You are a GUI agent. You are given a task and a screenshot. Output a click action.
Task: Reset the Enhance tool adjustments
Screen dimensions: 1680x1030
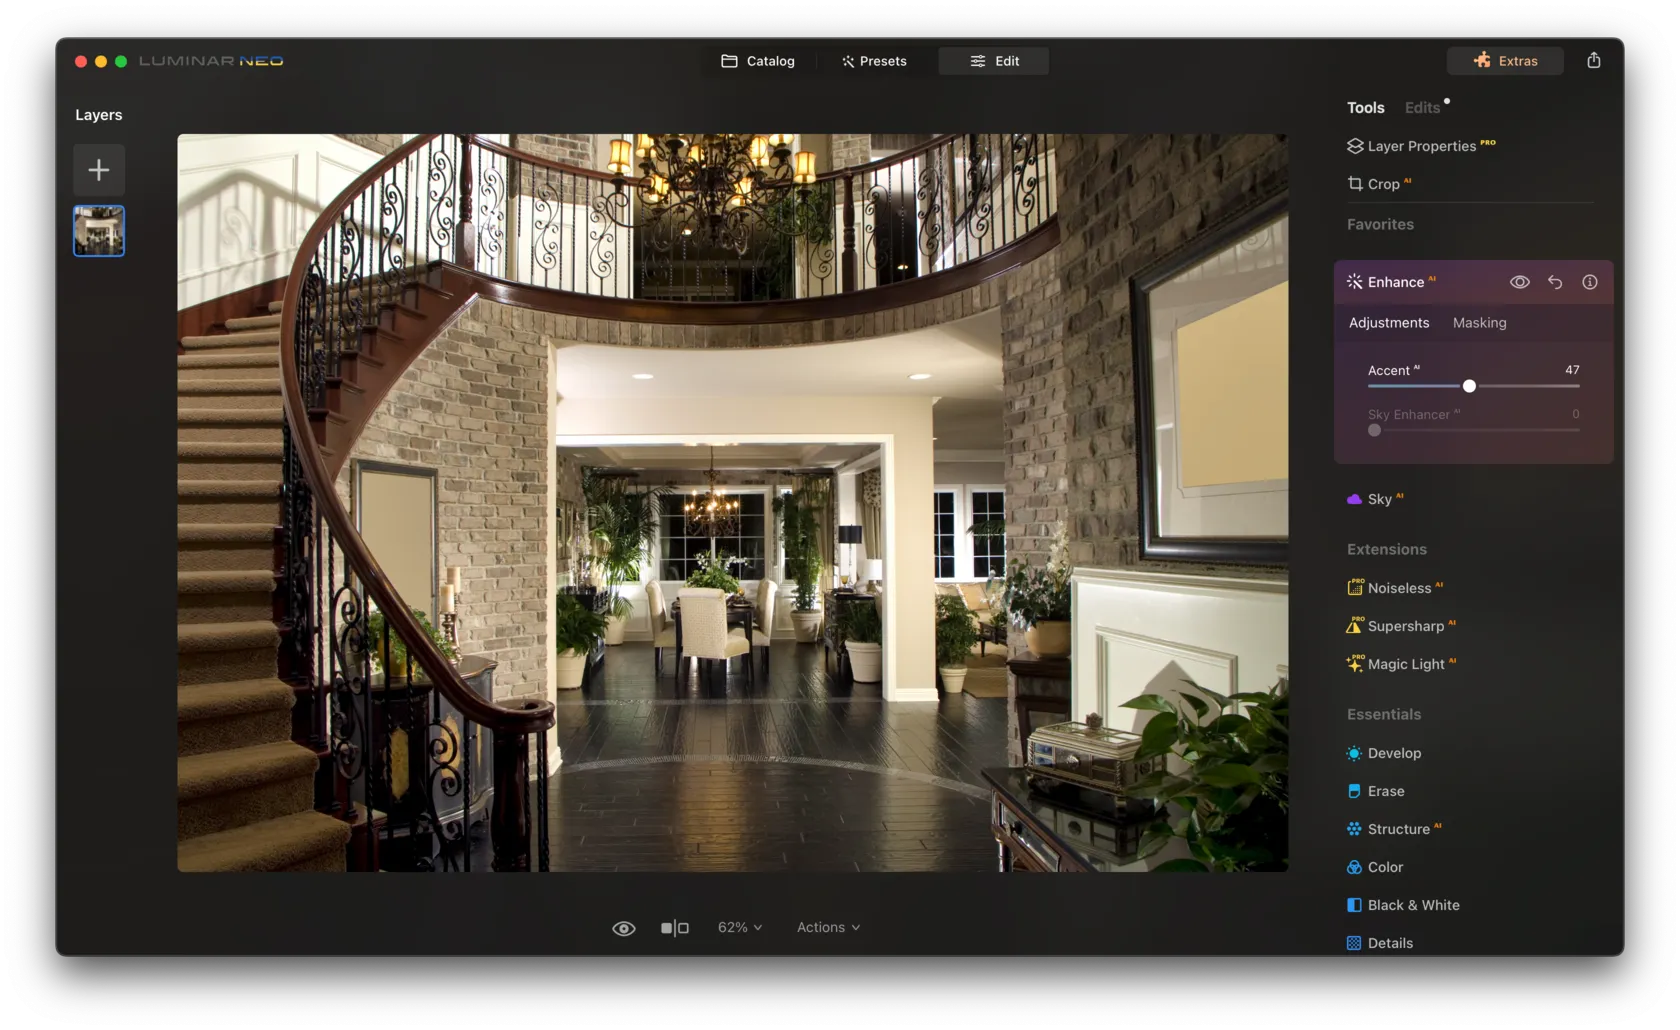[1554, 282]
